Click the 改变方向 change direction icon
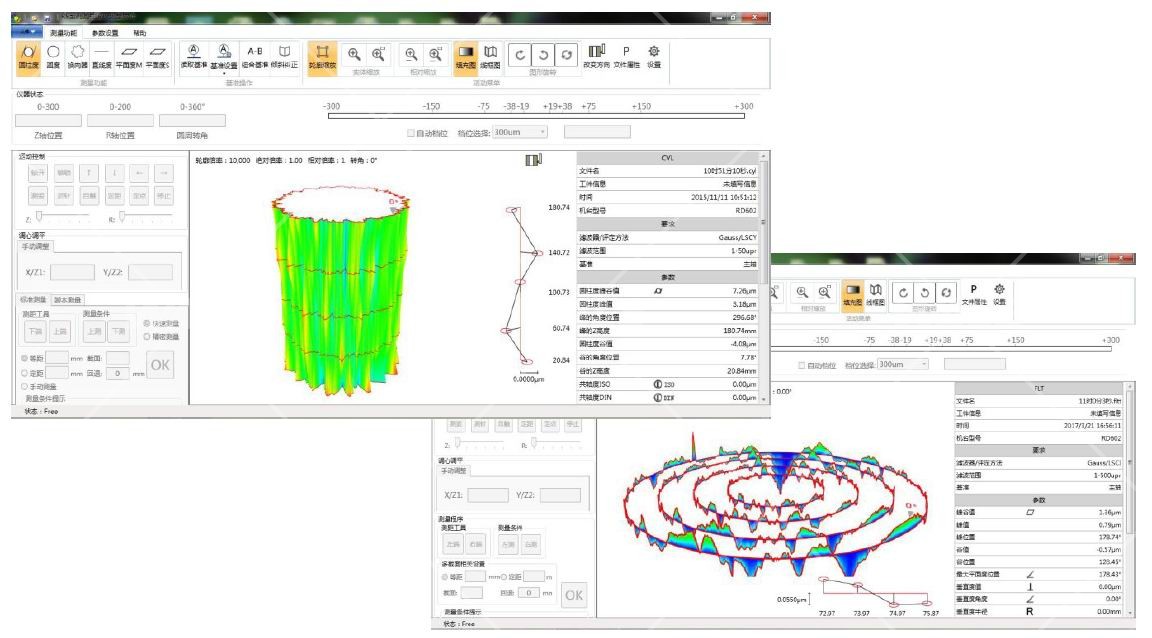1152x638 pixels. (x=597, y=56)
